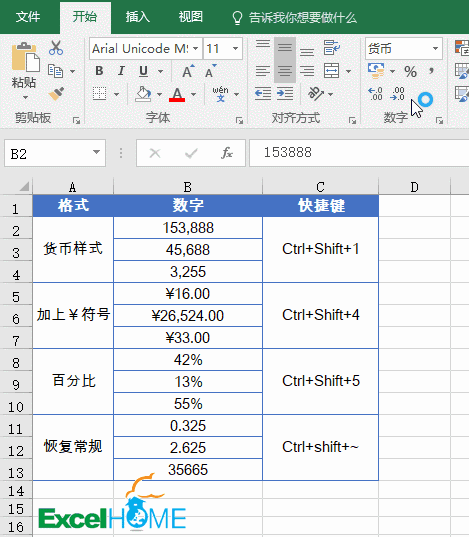
Task: Apply red font color
Action: [x=177, y=94]
